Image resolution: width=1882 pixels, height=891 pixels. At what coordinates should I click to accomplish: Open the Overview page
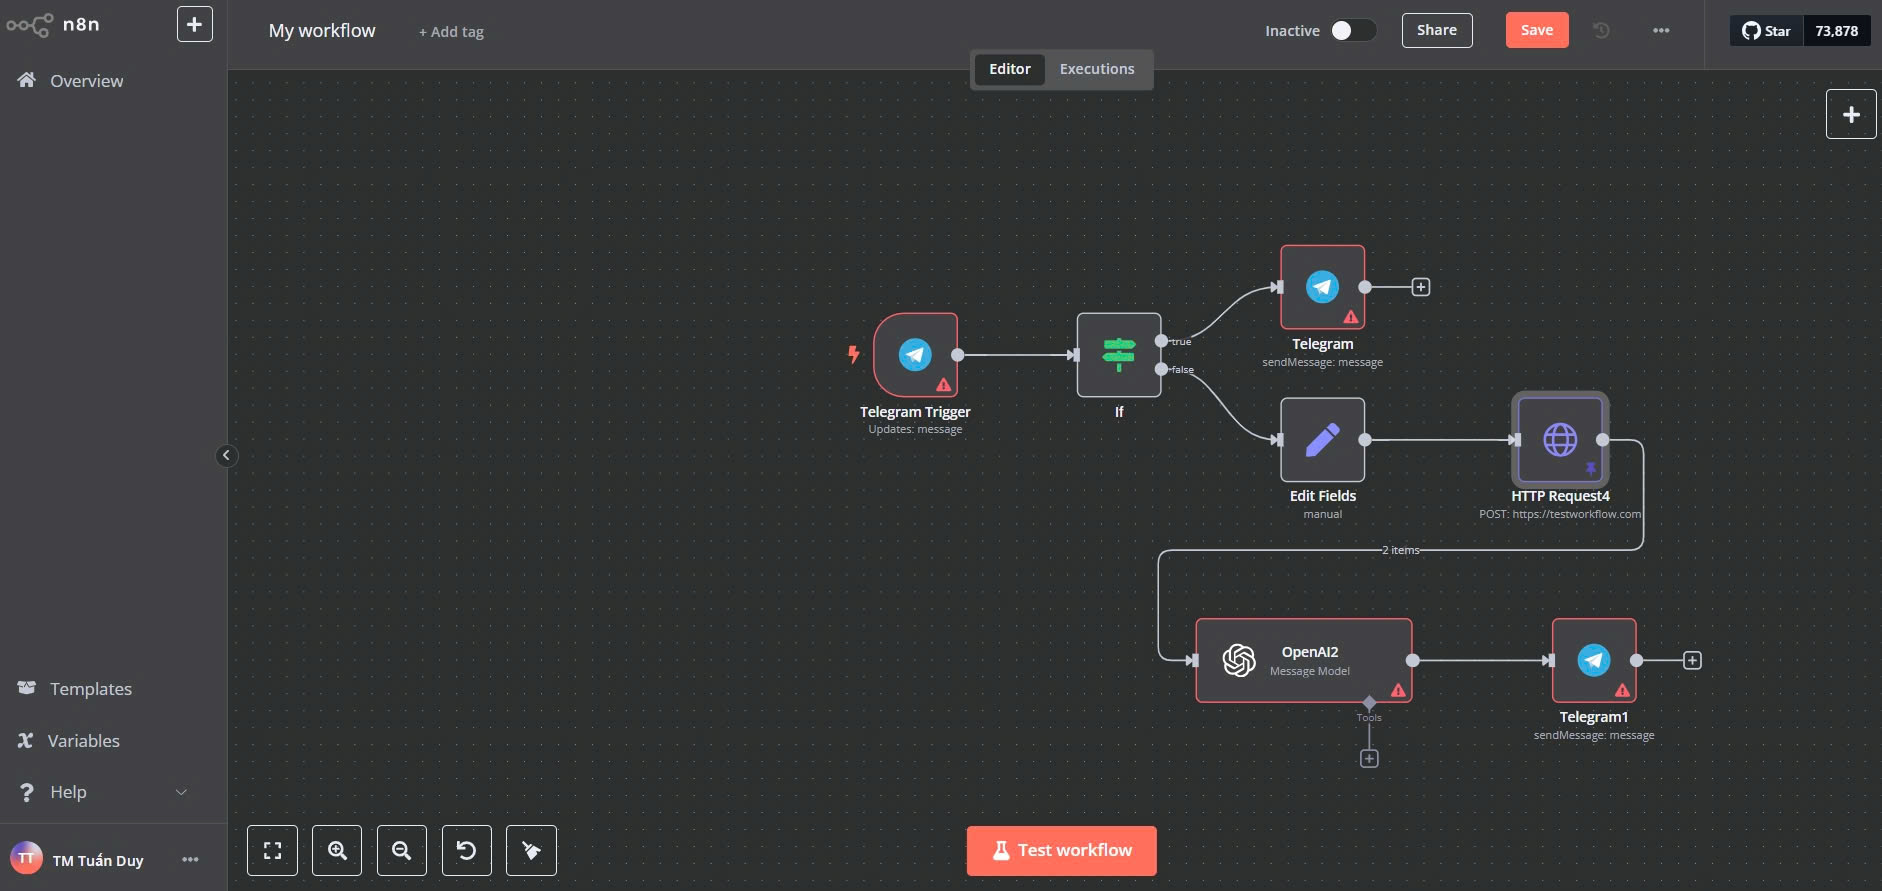pos(70,81)
